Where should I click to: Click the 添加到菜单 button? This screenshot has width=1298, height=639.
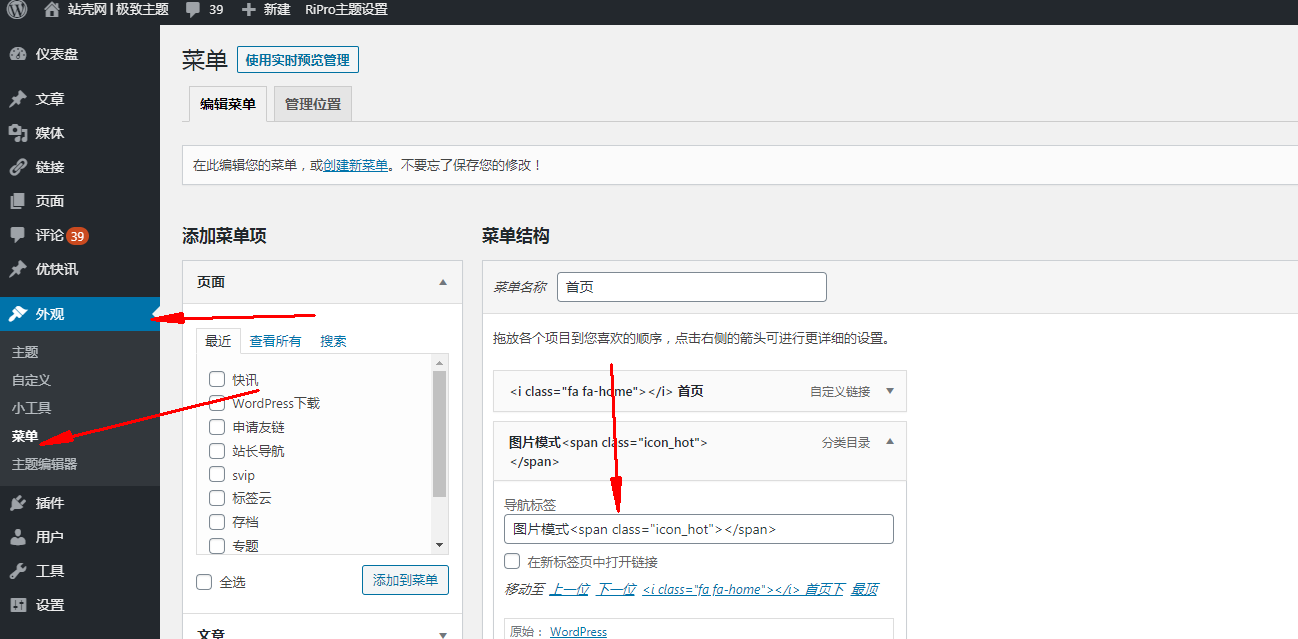pyautogui.click(x=405, y=580)
